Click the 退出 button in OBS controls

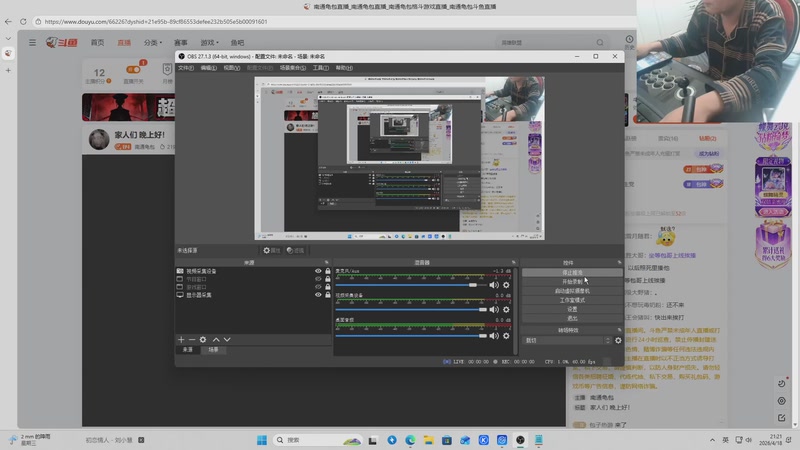coord(572,318)
